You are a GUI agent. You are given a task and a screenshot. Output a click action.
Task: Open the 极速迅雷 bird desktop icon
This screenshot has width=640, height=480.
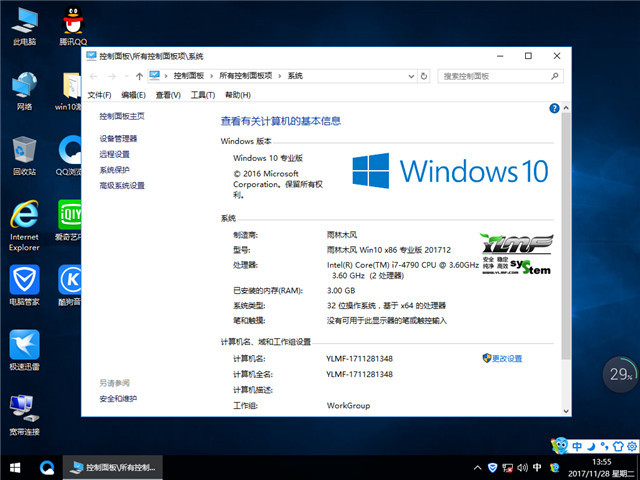point(24,350)
